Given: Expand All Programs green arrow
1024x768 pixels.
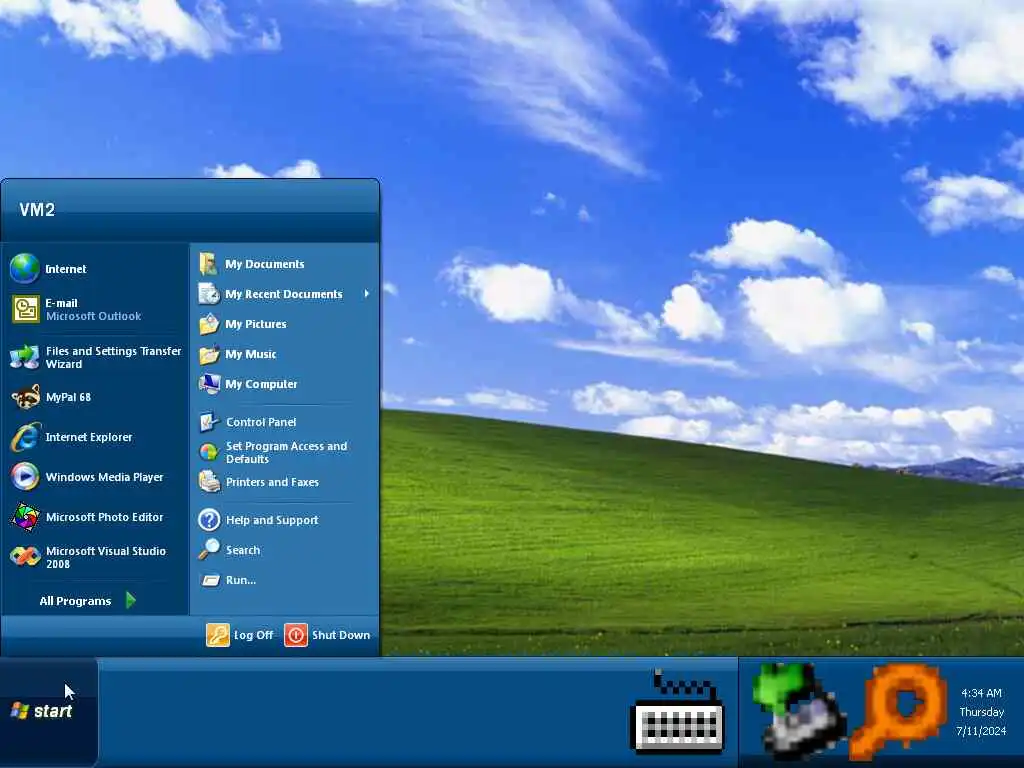Looking at the screenshot, I should [131, 600].
